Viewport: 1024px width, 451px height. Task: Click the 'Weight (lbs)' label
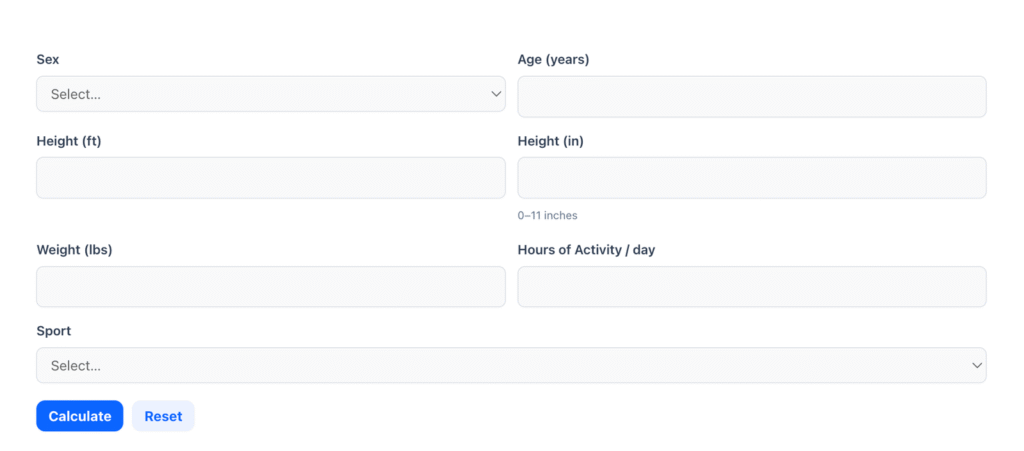coord(74,250)
